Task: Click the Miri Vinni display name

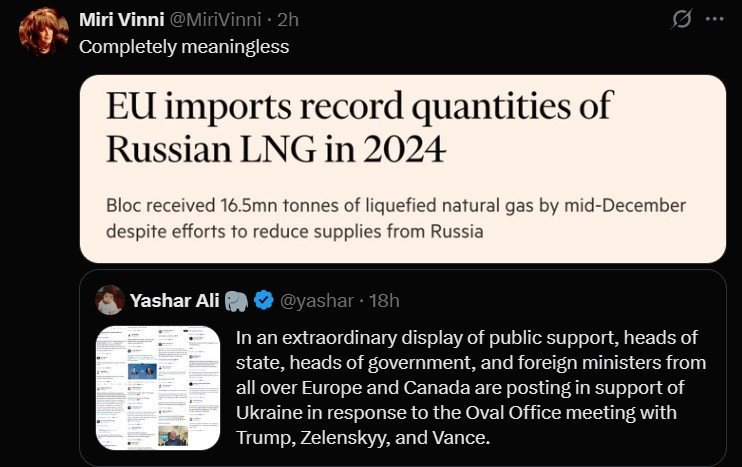Action: pos(122,19)
